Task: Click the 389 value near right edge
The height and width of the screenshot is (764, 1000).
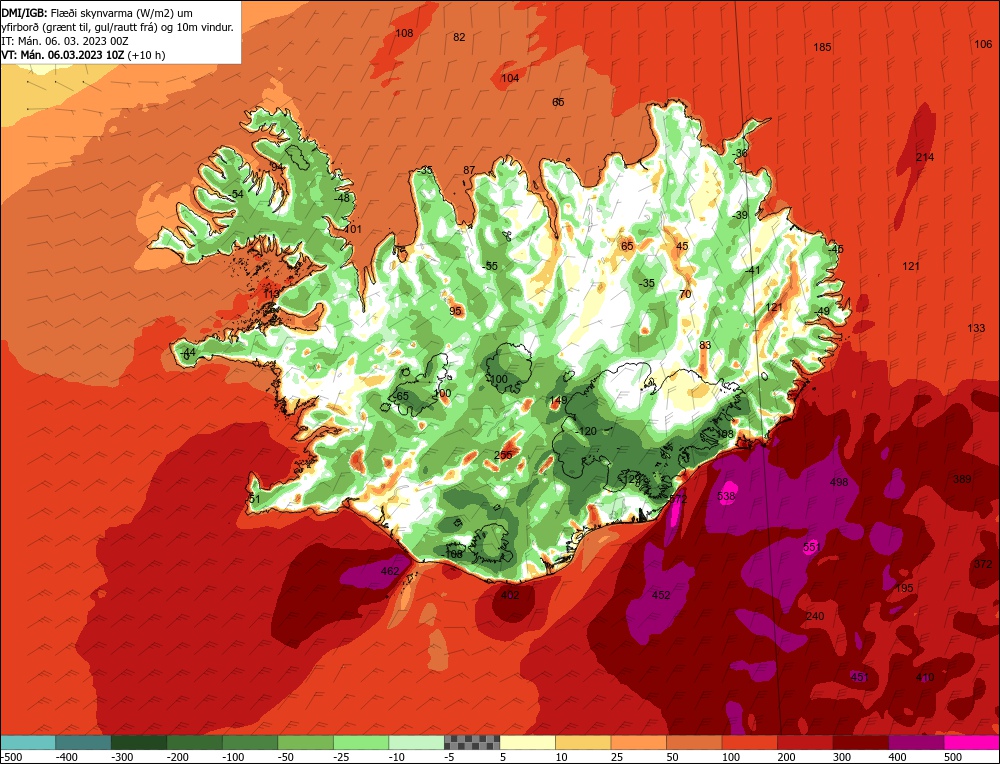Action: pos(962,479)
